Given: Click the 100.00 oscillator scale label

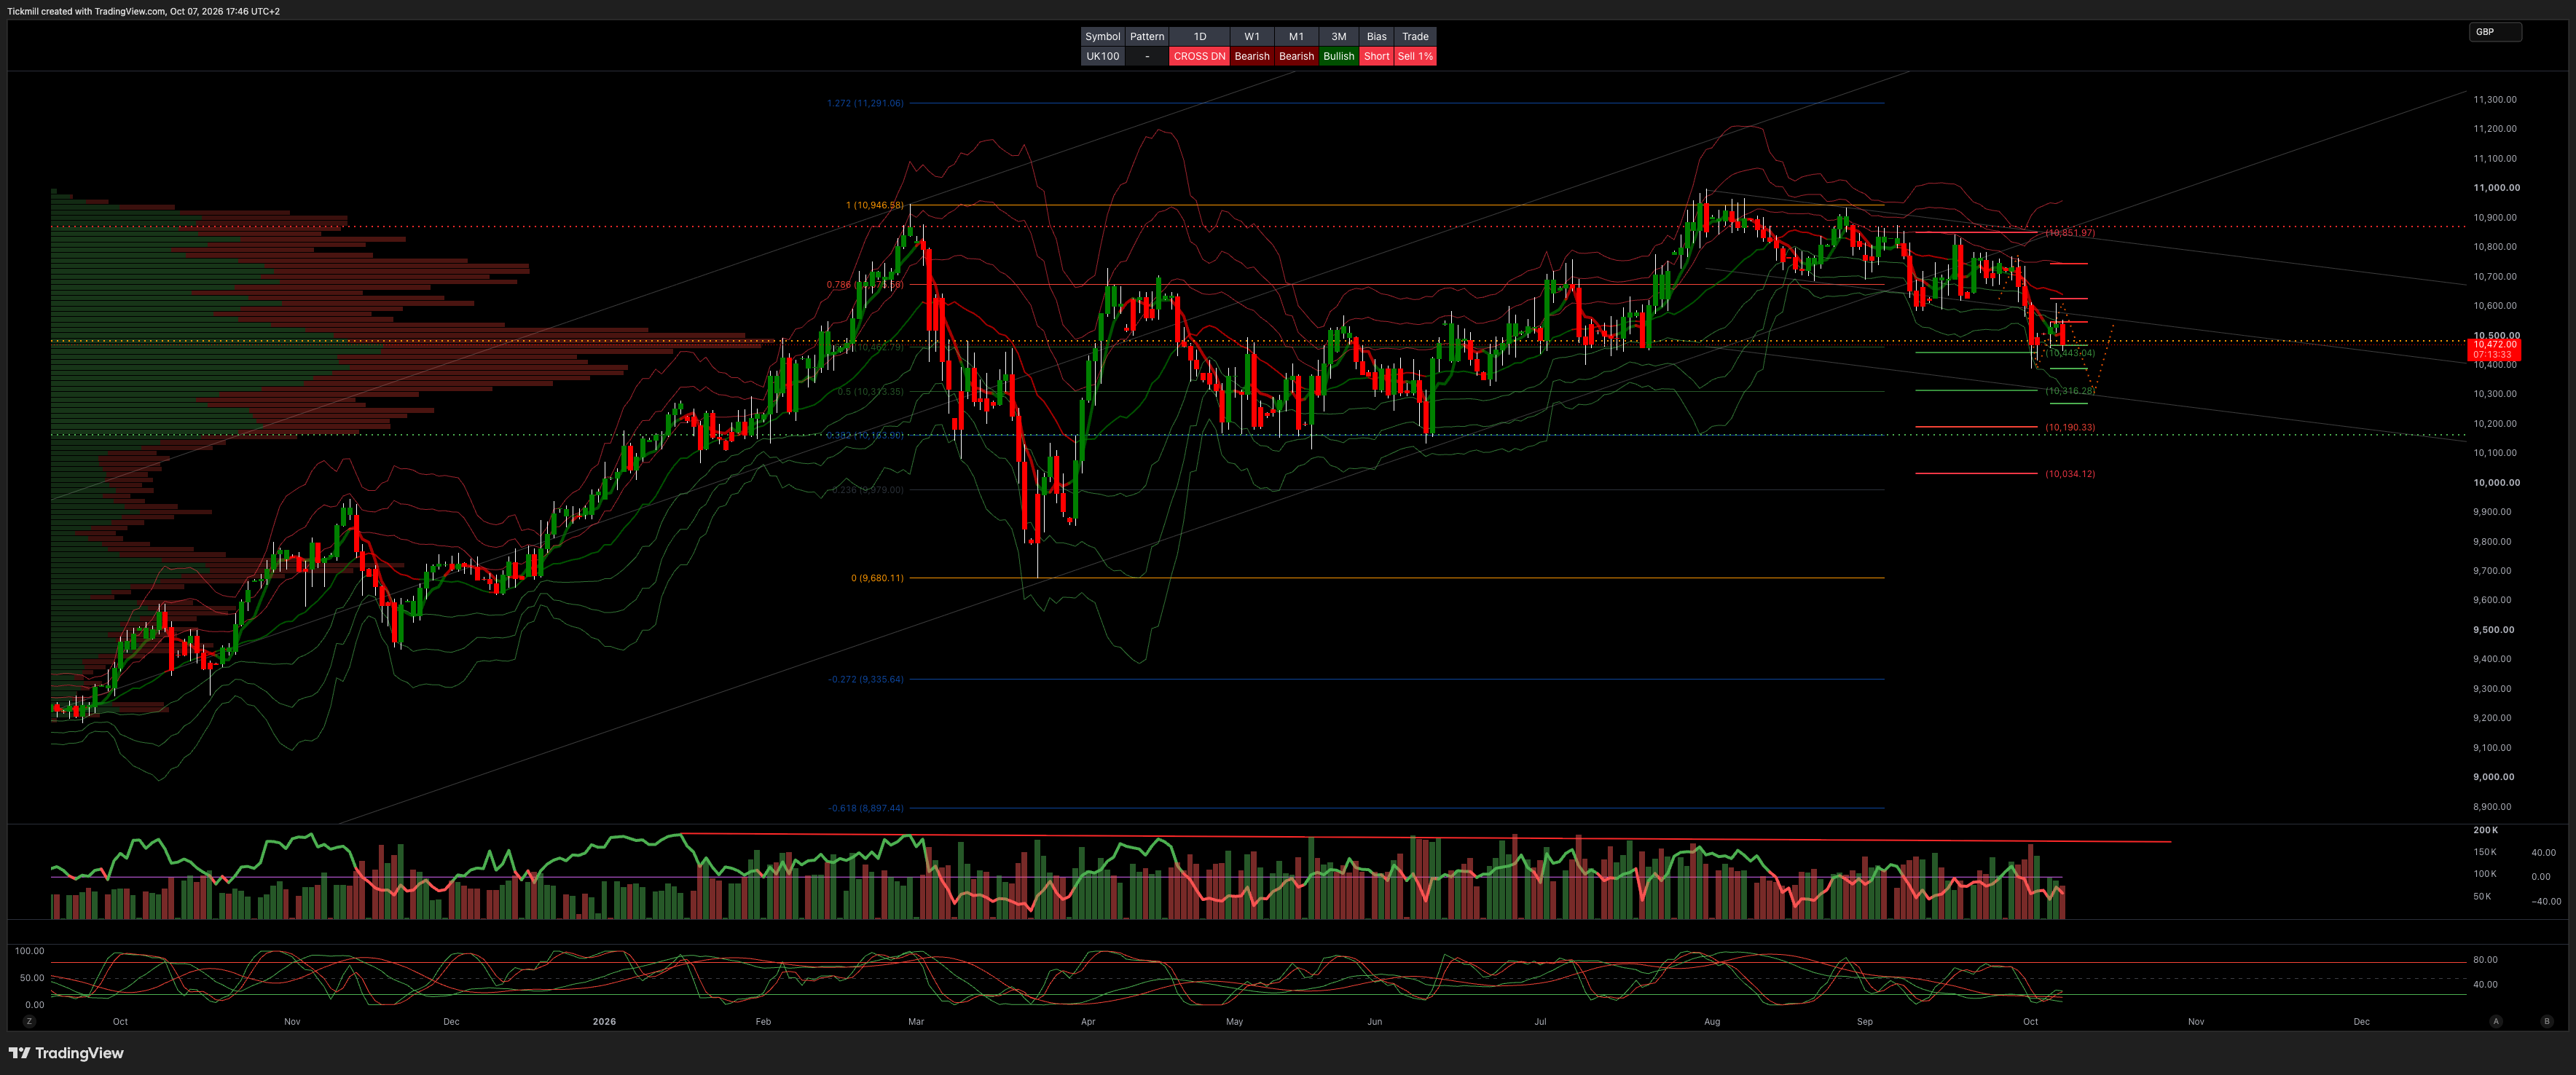Looking at the screenshot, I should (x=30, y=951).
